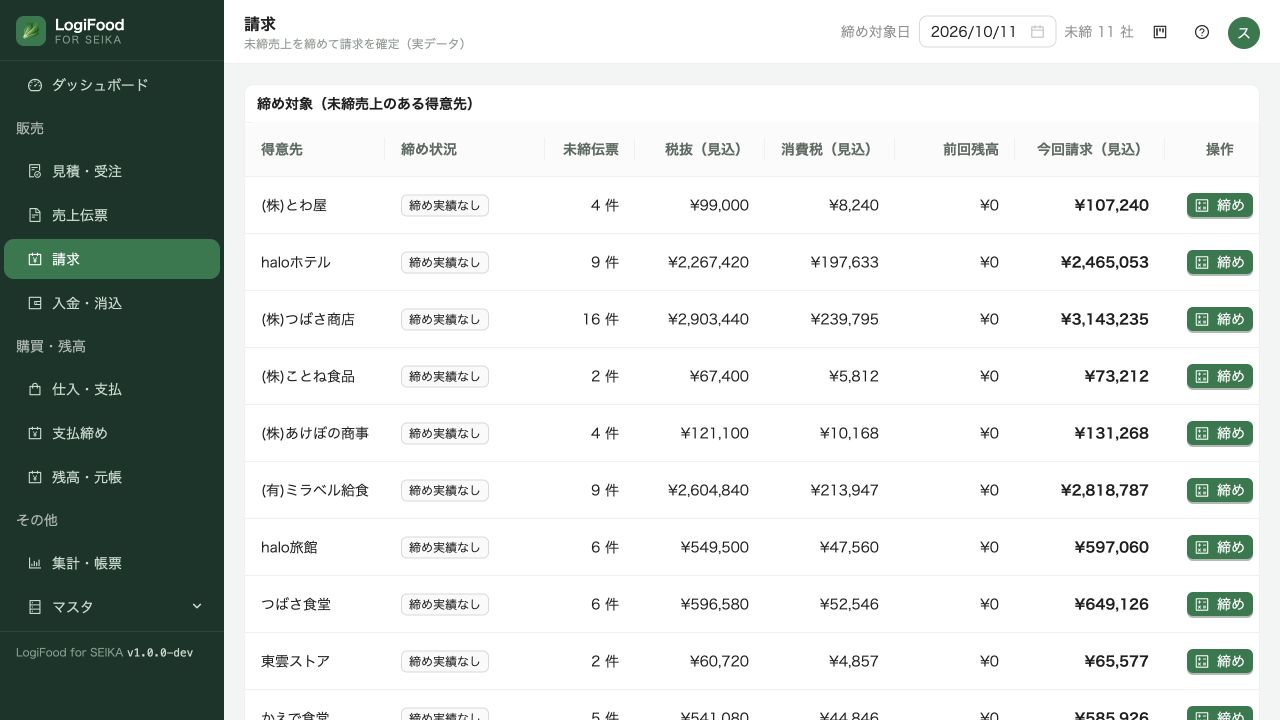Click the 残高・元帳 ledger icon

(35, 477)
